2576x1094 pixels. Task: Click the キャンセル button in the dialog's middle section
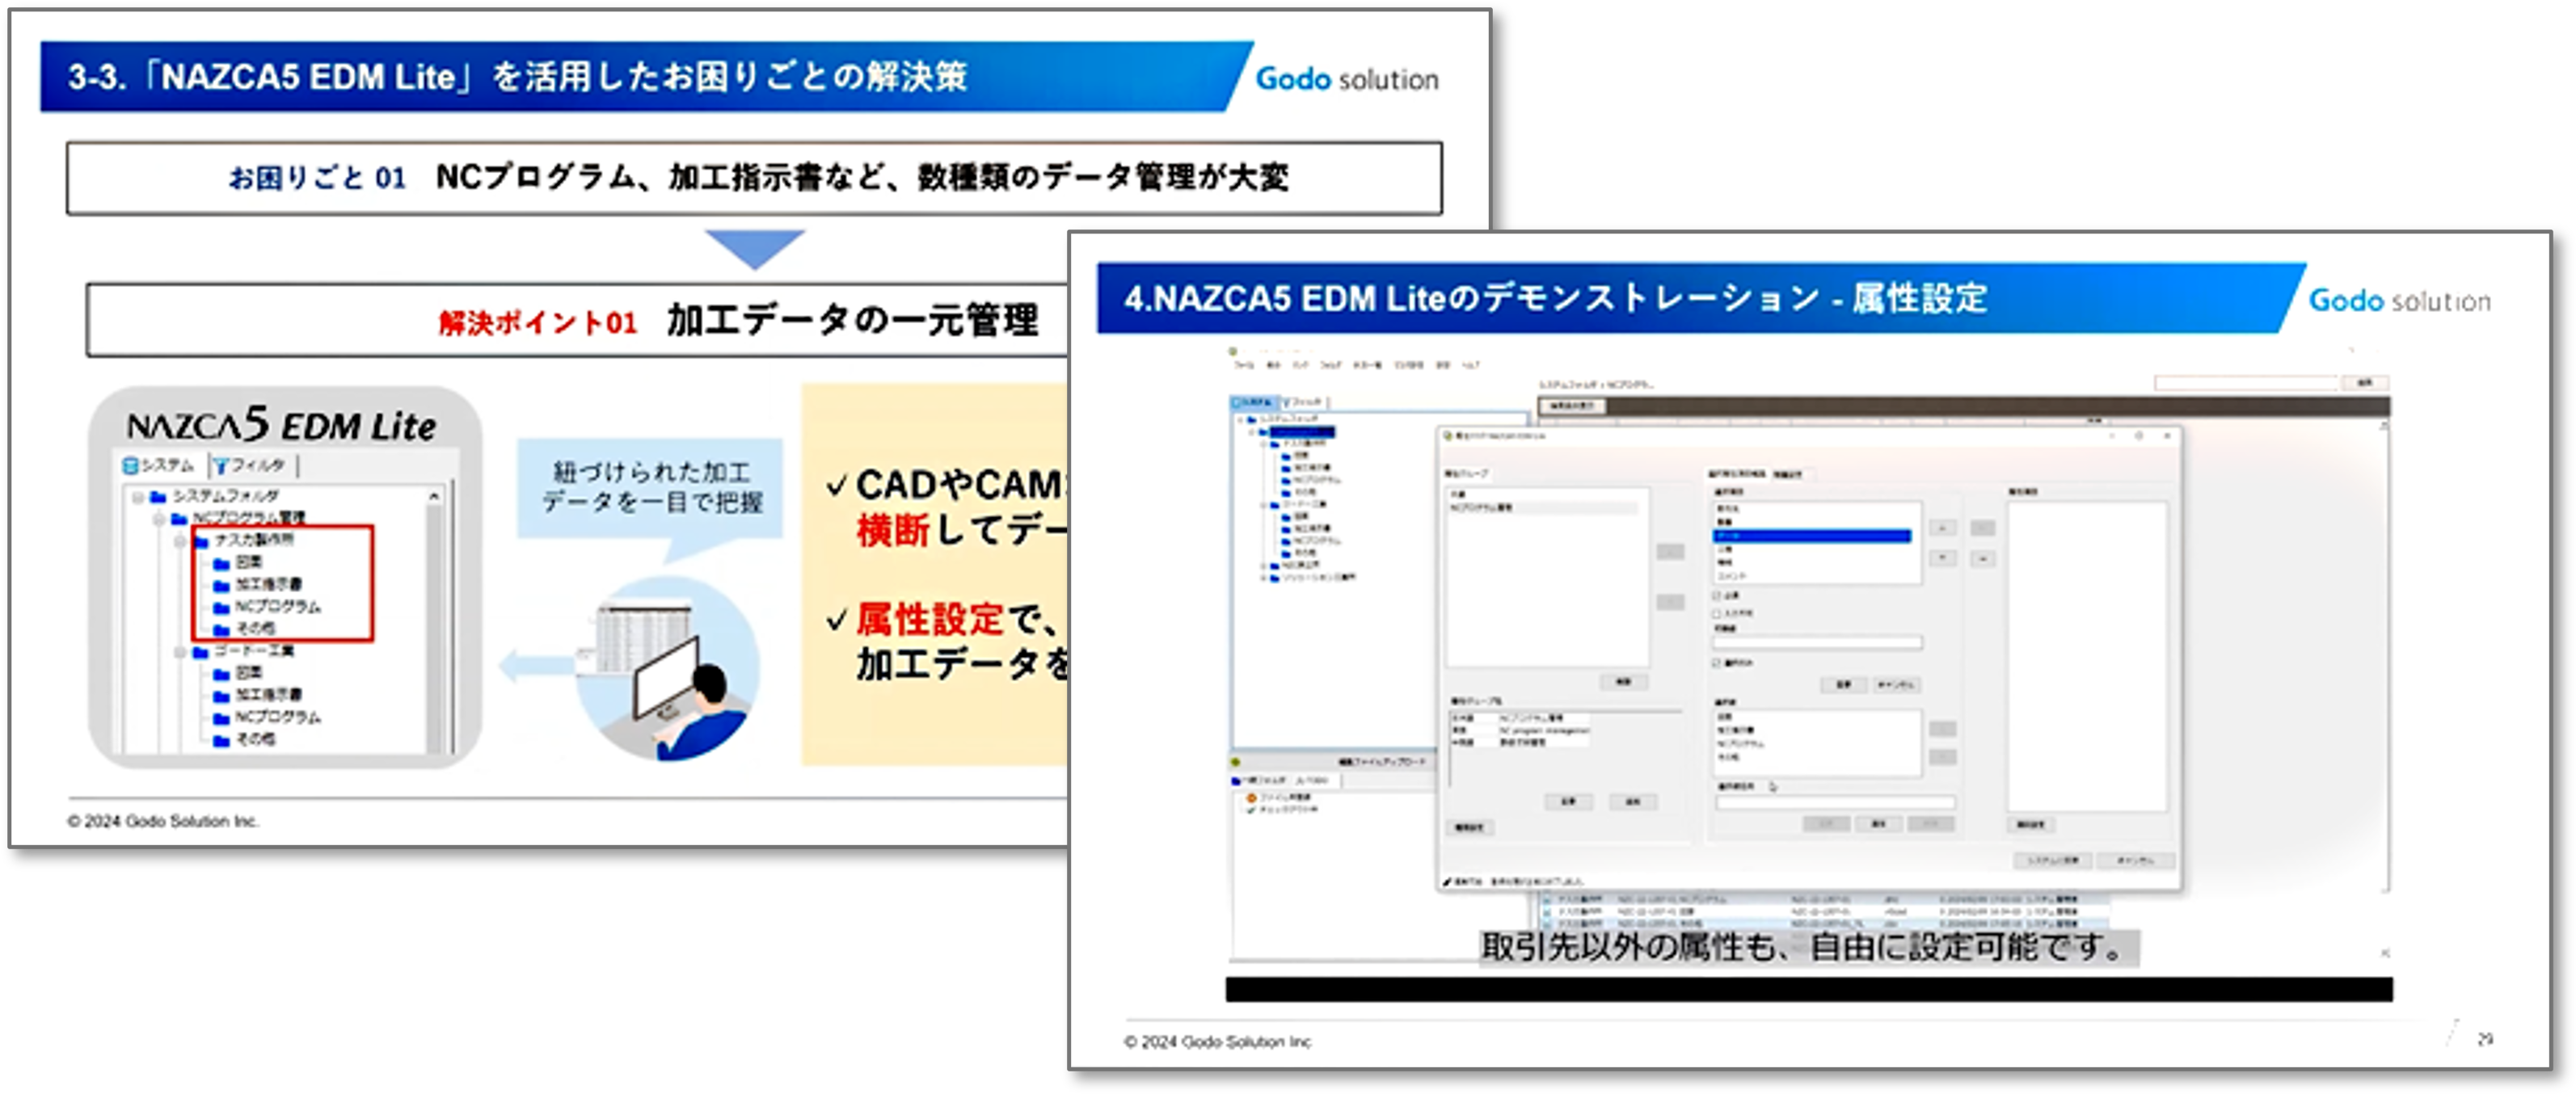1897,685
